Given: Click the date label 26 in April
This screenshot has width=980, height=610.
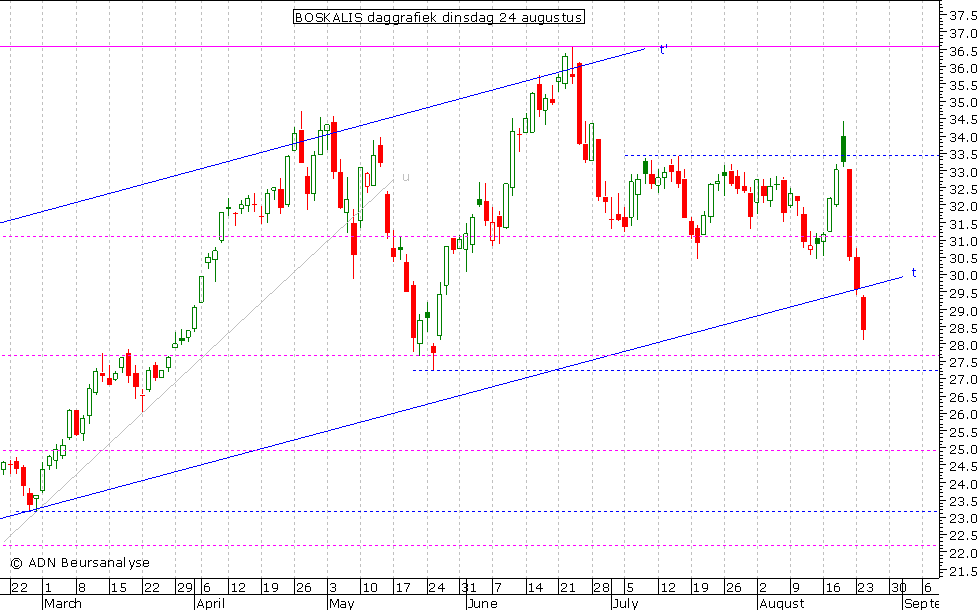Looking at the screenshot, I should coord(303,588).
